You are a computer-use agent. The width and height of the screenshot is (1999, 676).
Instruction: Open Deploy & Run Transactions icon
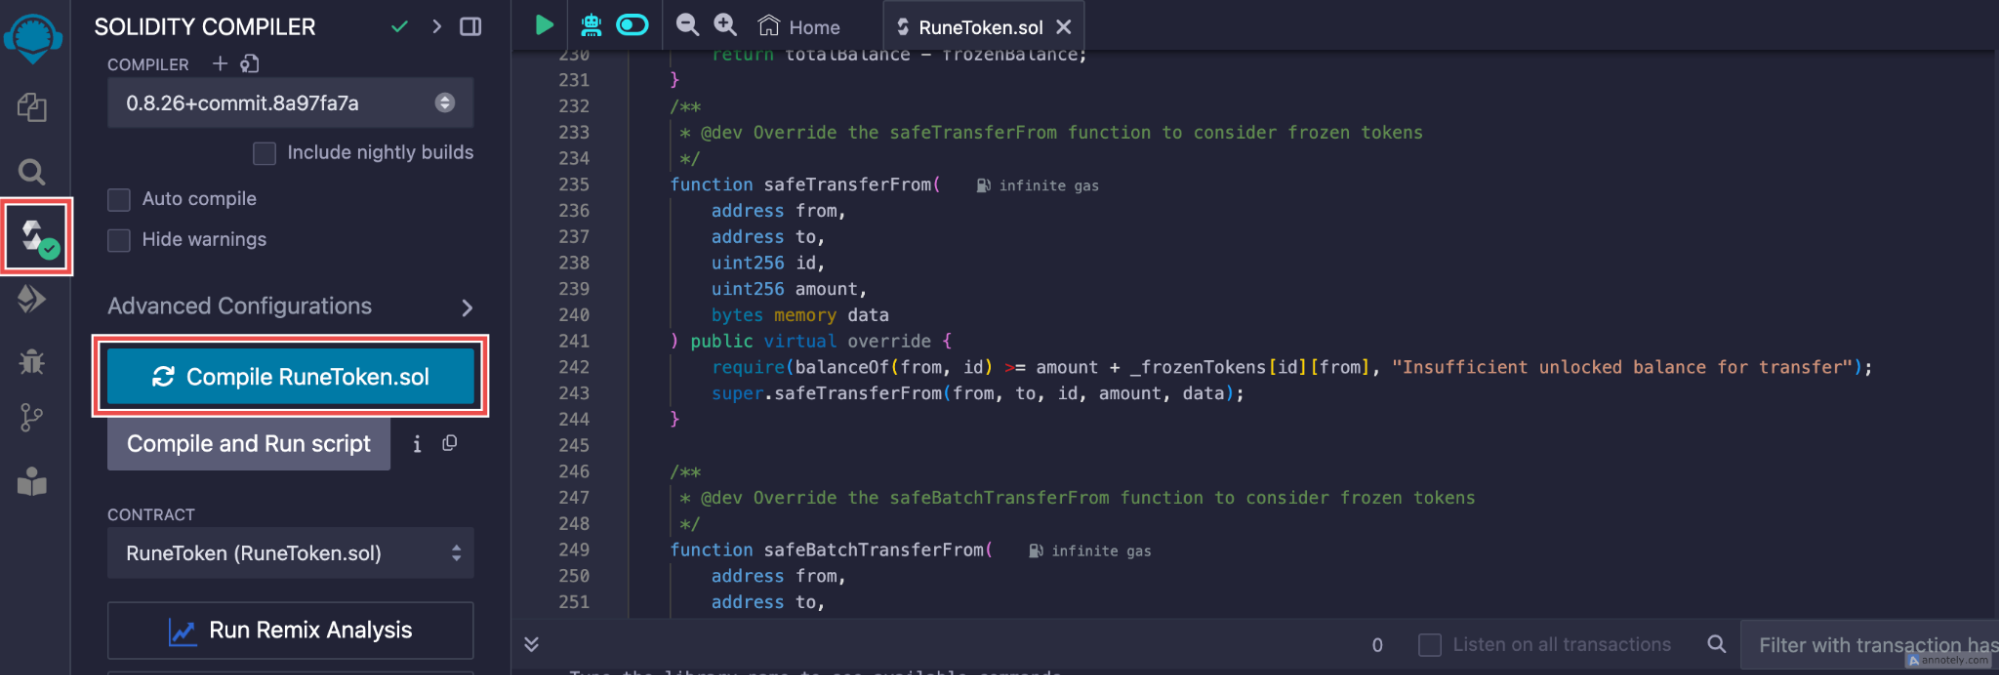32,299
